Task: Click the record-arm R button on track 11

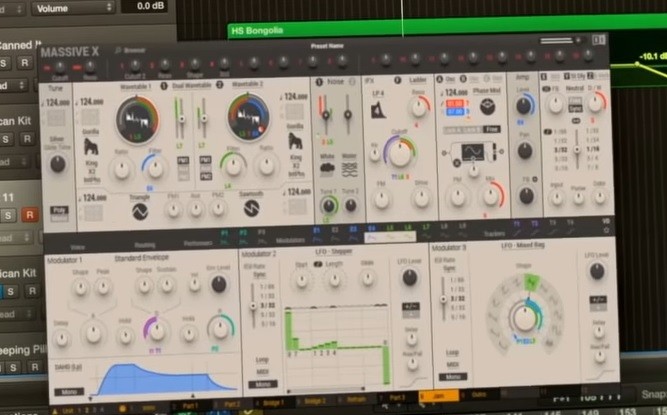Action: pyautogui.click(x=30, y=213)
